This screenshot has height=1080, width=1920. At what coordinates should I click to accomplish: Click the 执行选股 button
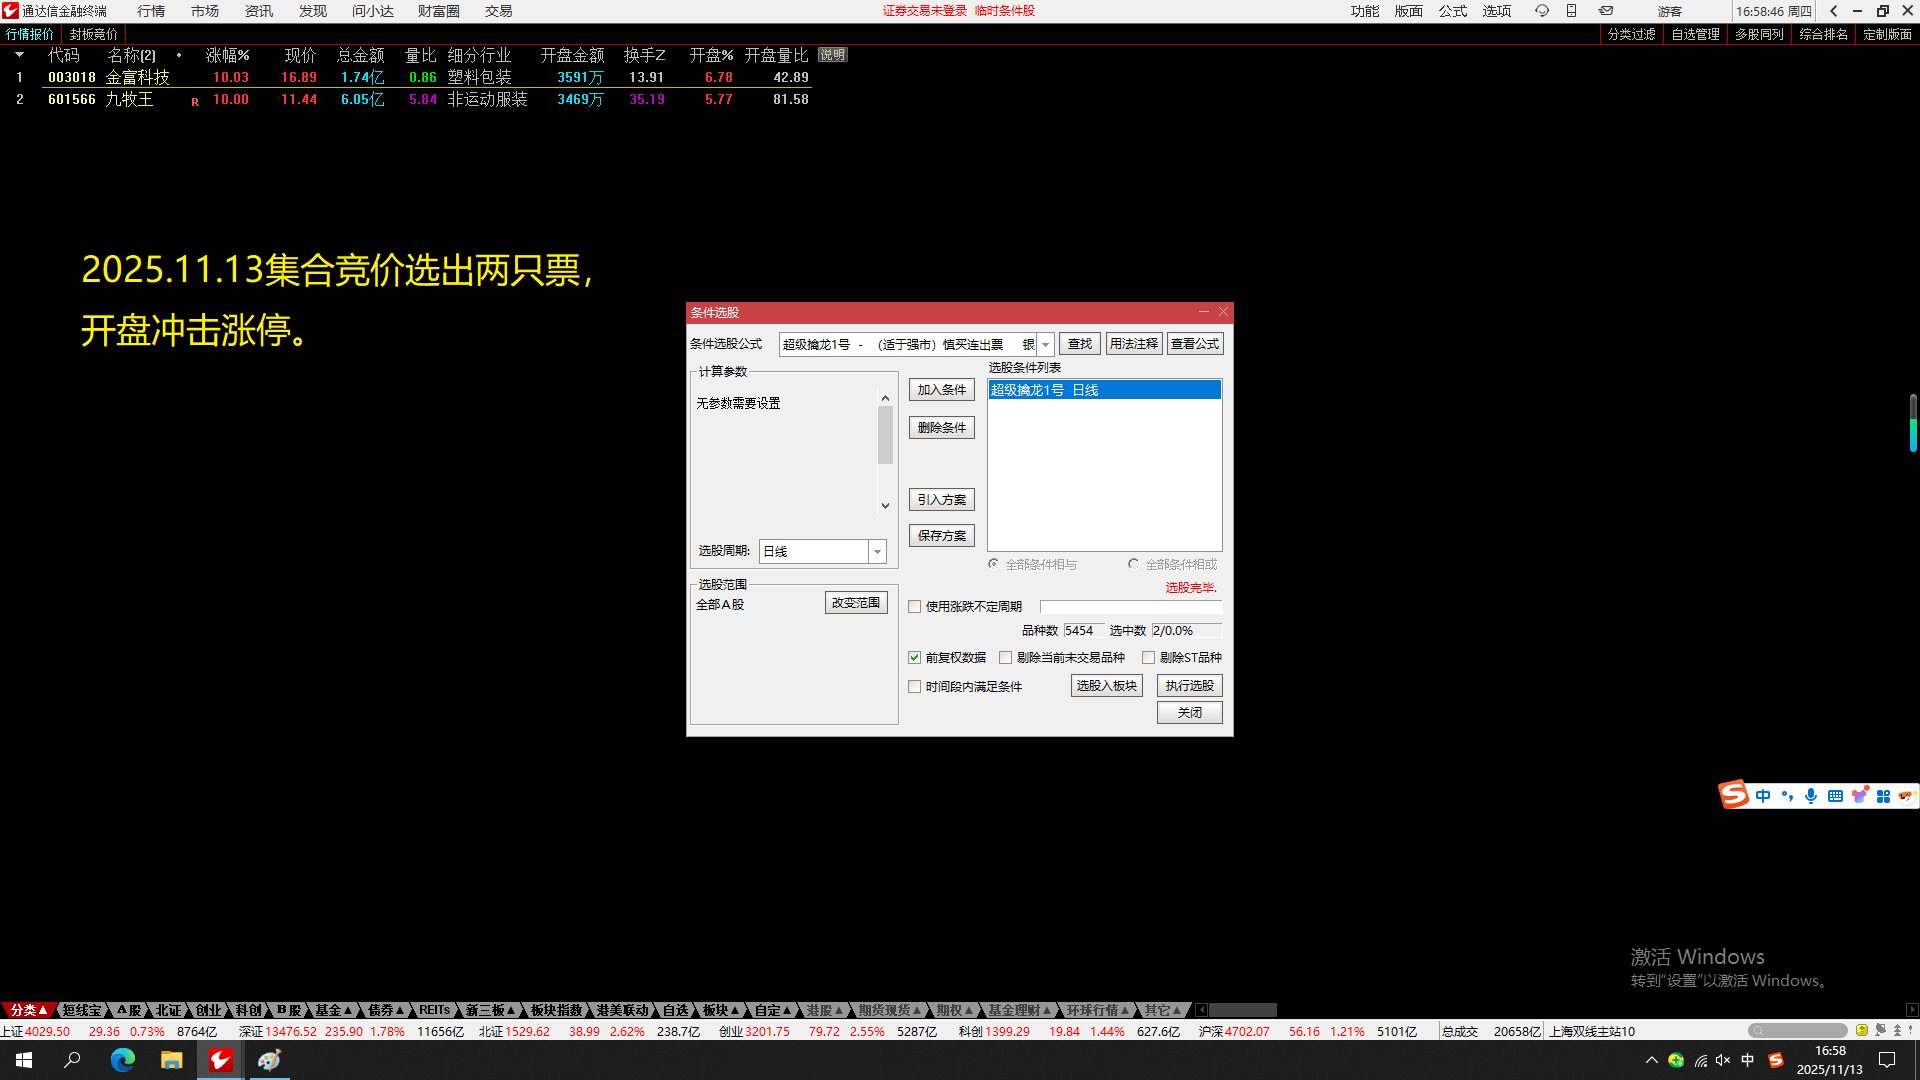point(1189,686)
